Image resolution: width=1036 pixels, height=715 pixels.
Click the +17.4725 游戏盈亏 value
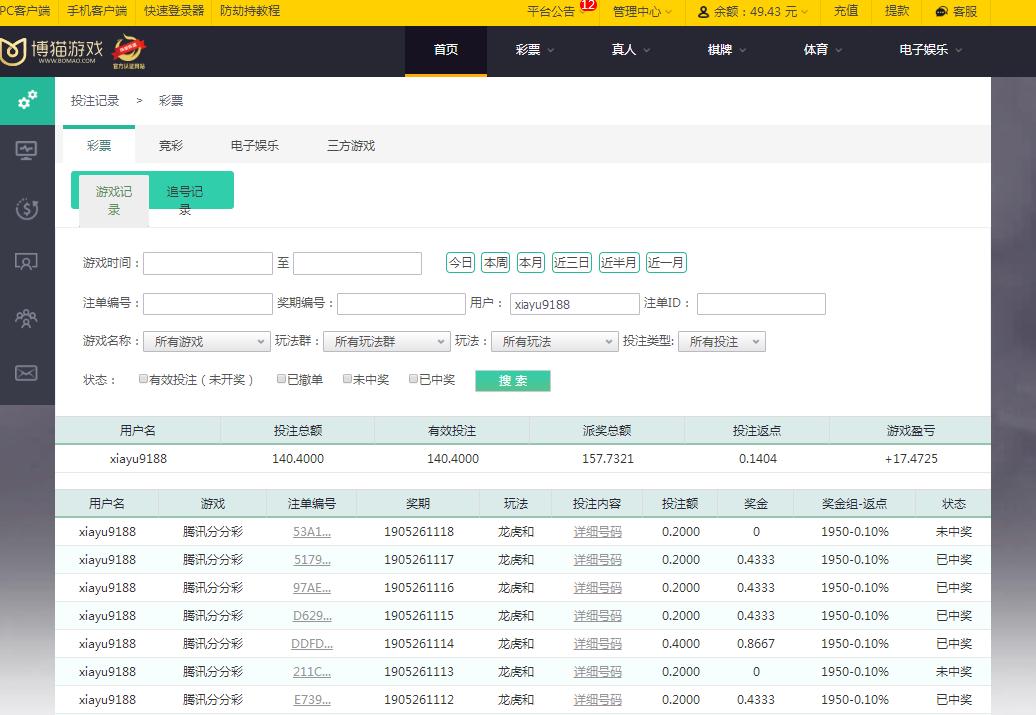(x=910, y=459)
